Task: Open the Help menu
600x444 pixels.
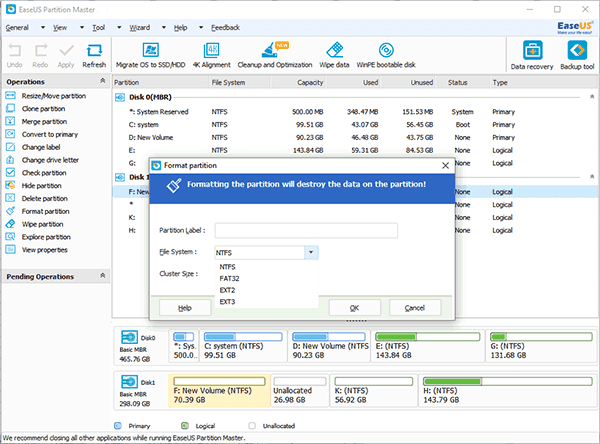Action: [180, 28]
